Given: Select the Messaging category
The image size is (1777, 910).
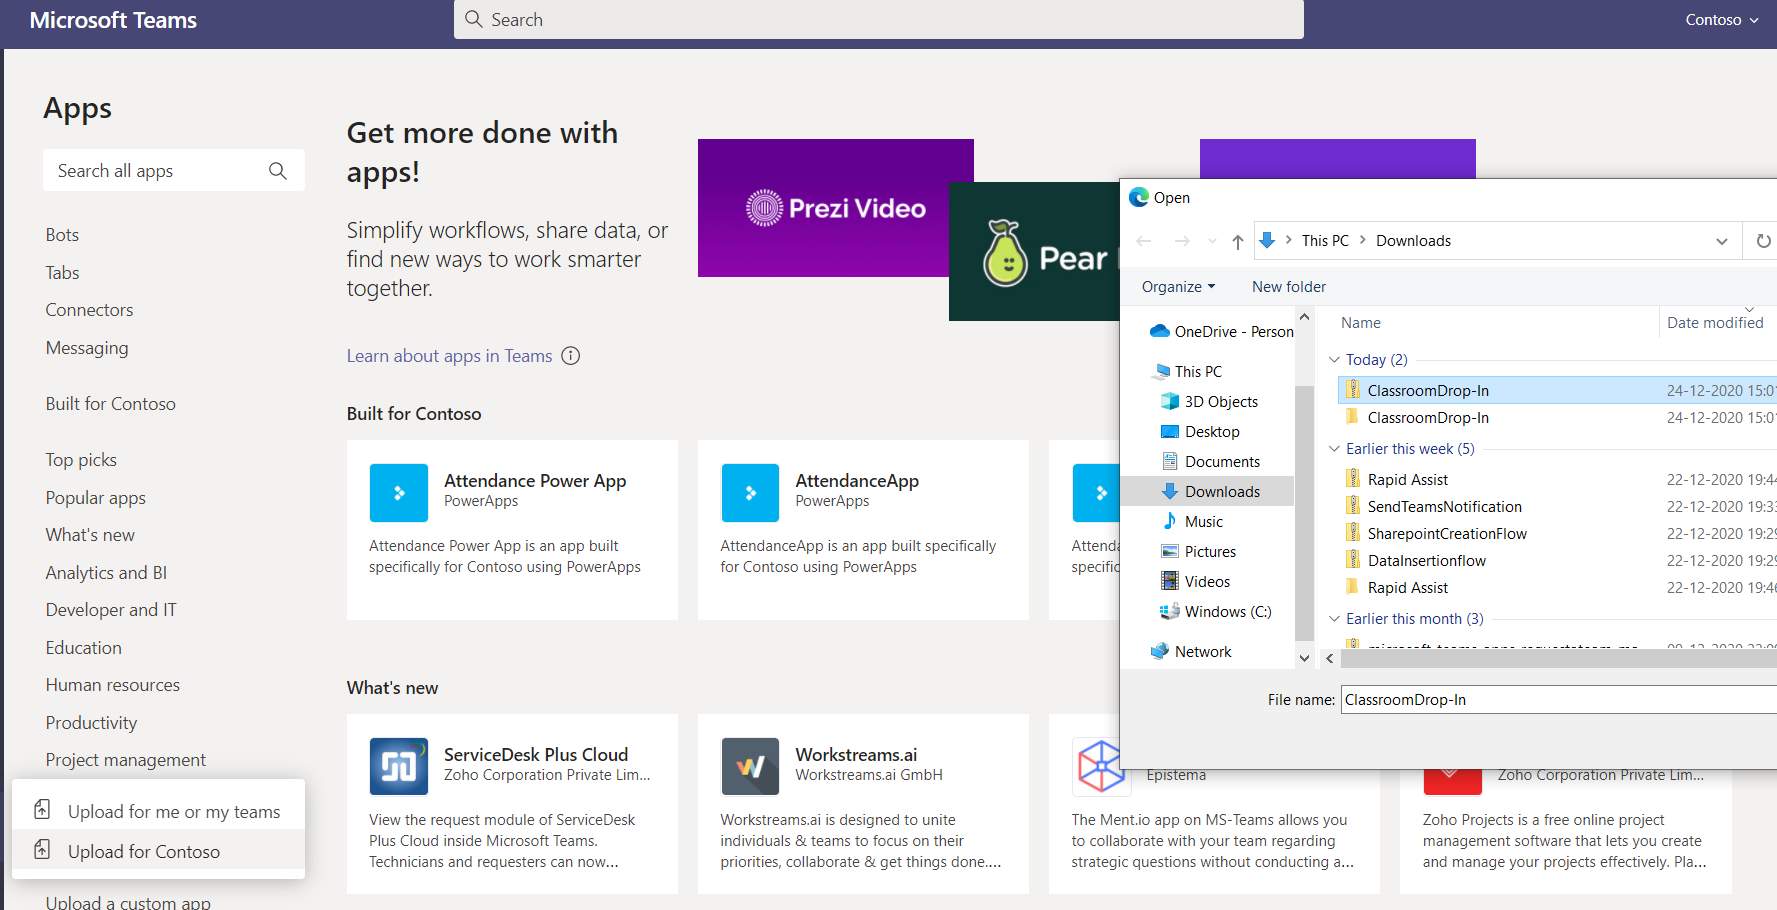Looking at the screenshot, I should click(87, 348).
